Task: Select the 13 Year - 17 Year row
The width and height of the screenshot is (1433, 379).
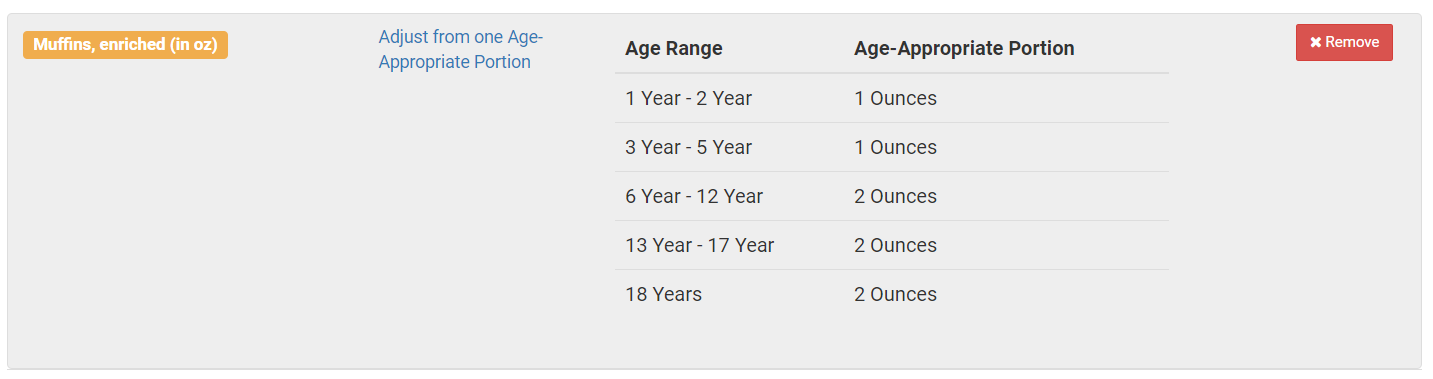Action: pos(892,245)
